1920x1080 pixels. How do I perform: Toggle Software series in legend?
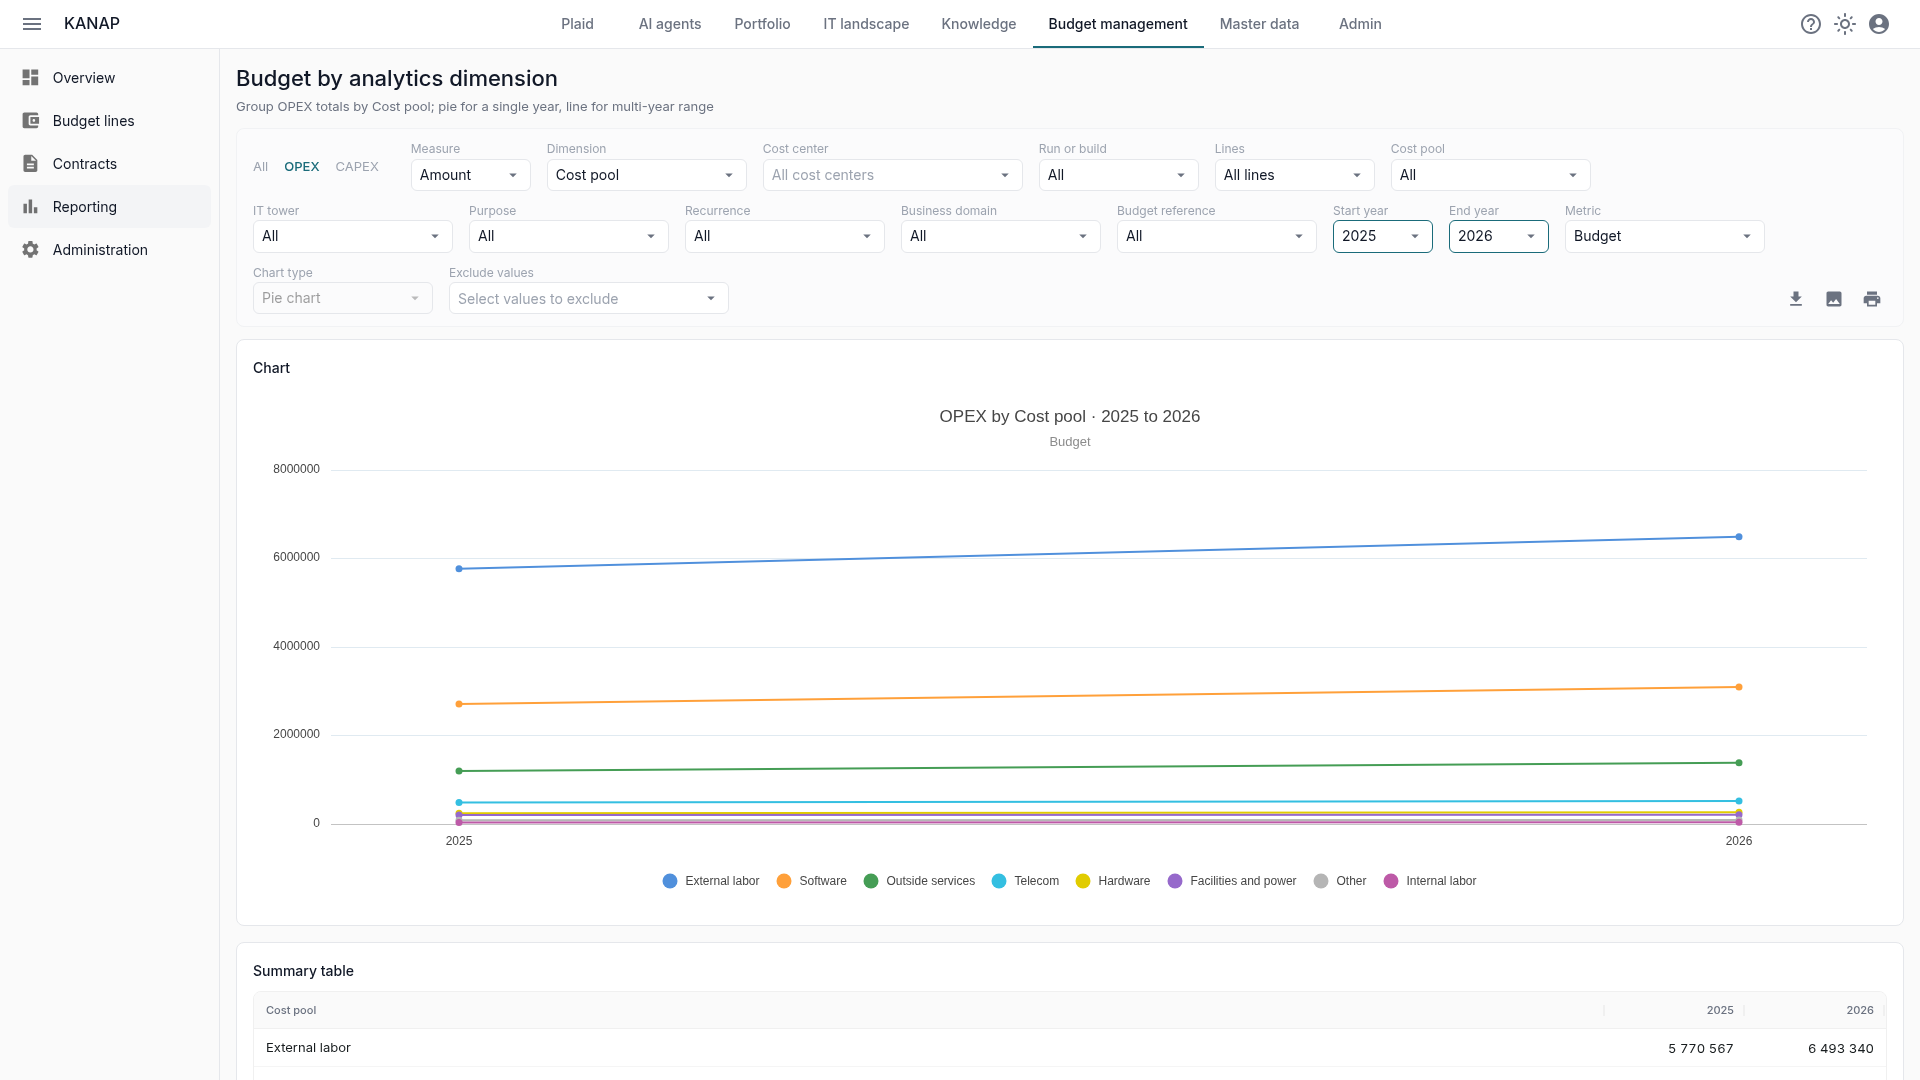[x=811, y=881]
